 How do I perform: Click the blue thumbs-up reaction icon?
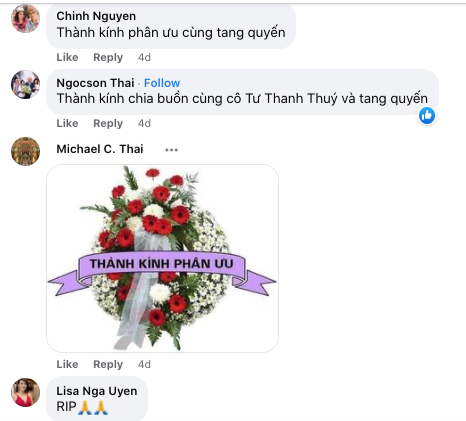click(x=427, y=116)
